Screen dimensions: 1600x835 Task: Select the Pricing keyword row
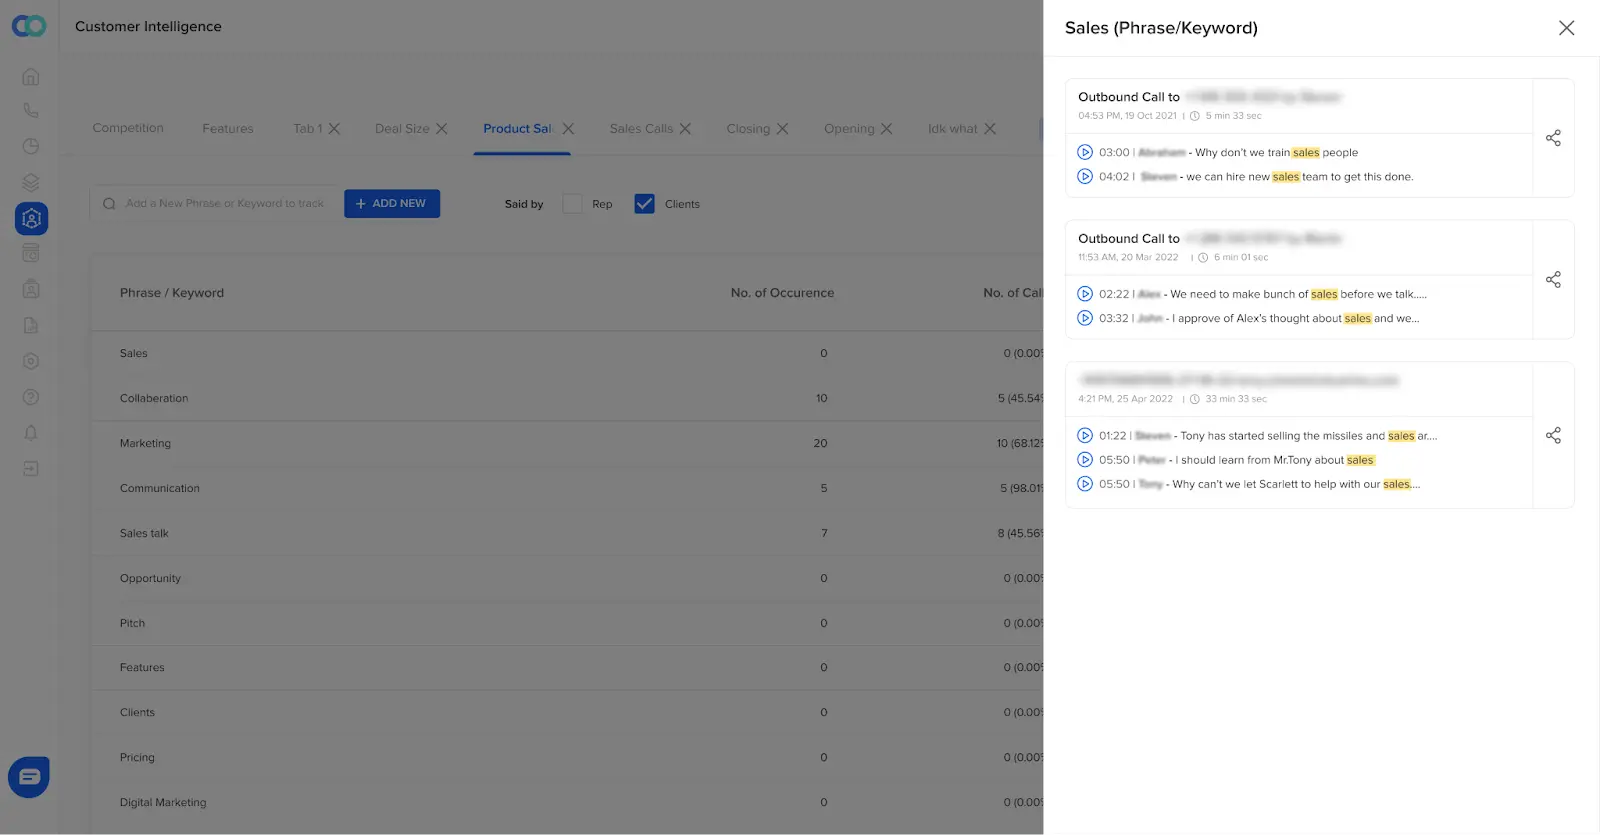tap(567, 757)
